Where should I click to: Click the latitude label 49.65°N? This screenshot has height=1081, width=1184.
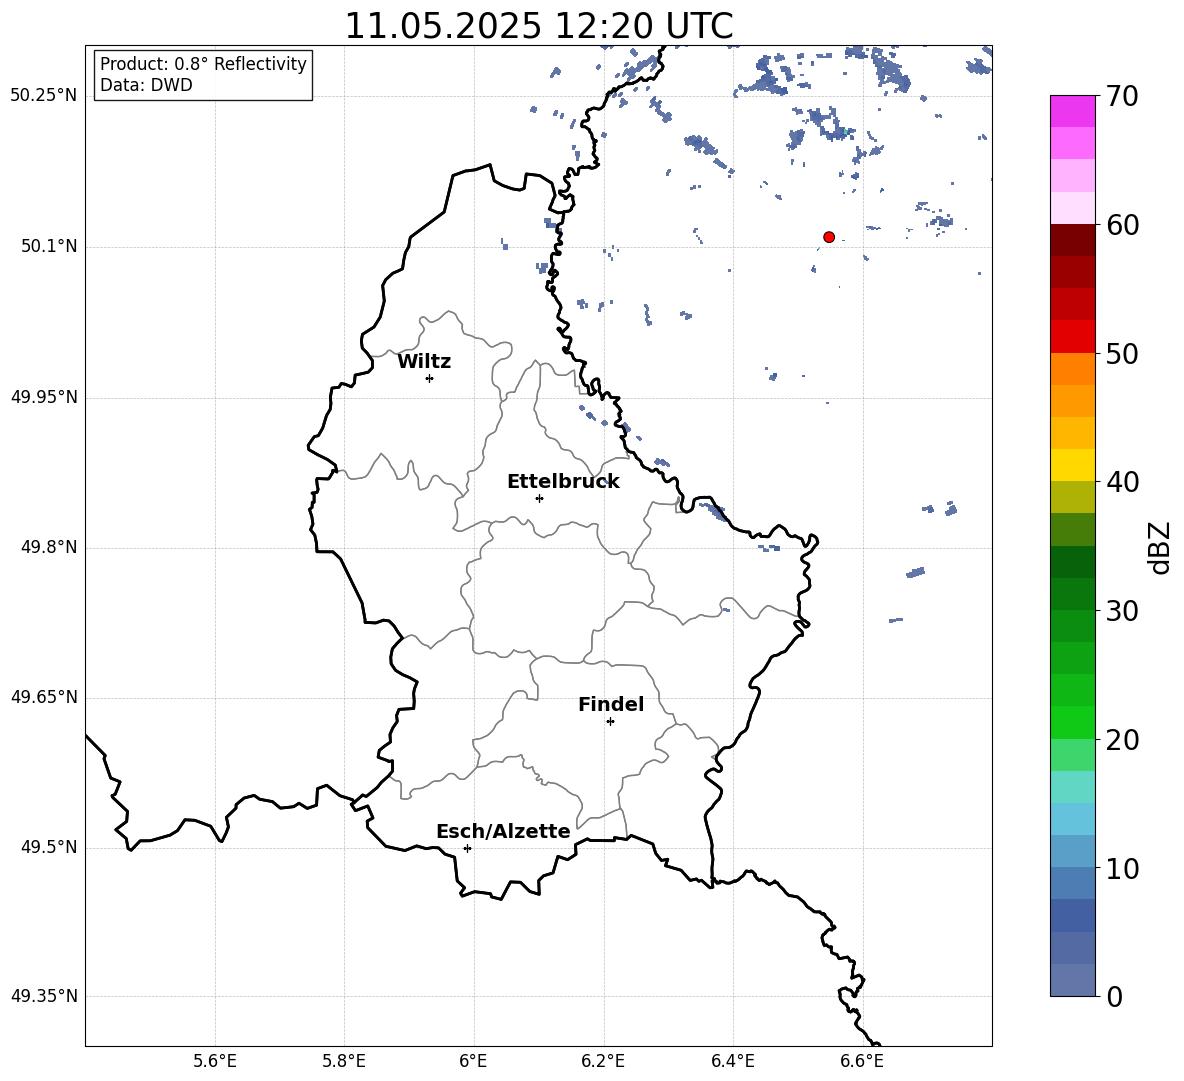pyautogui.click(x=44, y=697)
